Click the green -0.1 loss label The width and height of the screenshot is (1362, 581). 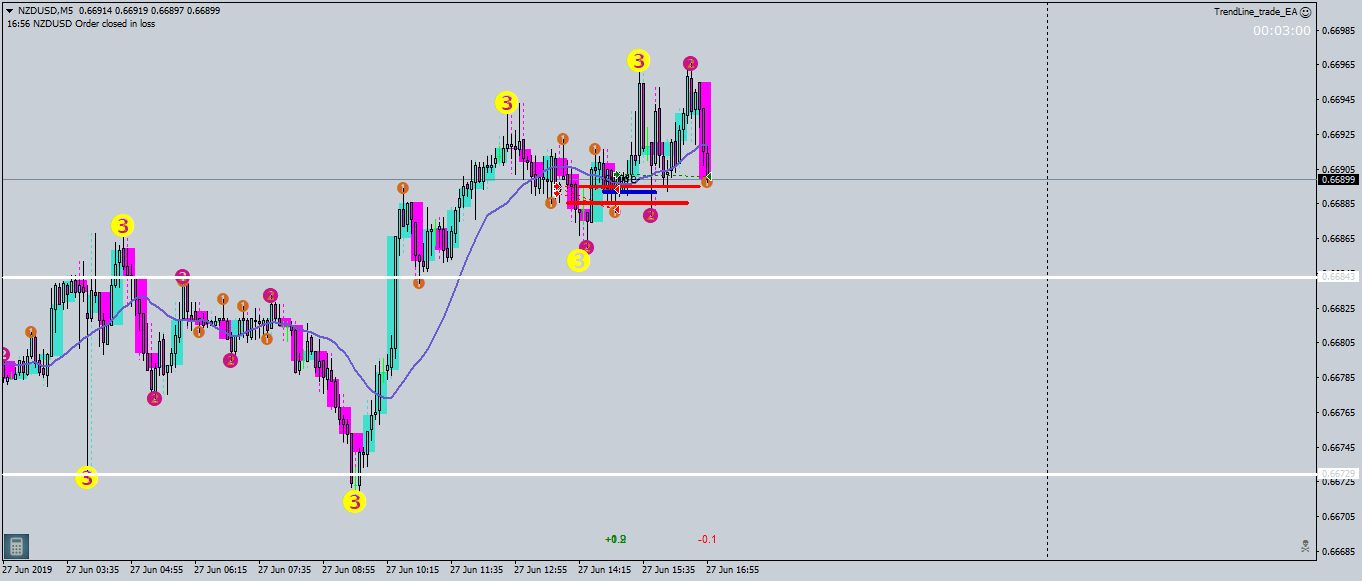point(707,540)
